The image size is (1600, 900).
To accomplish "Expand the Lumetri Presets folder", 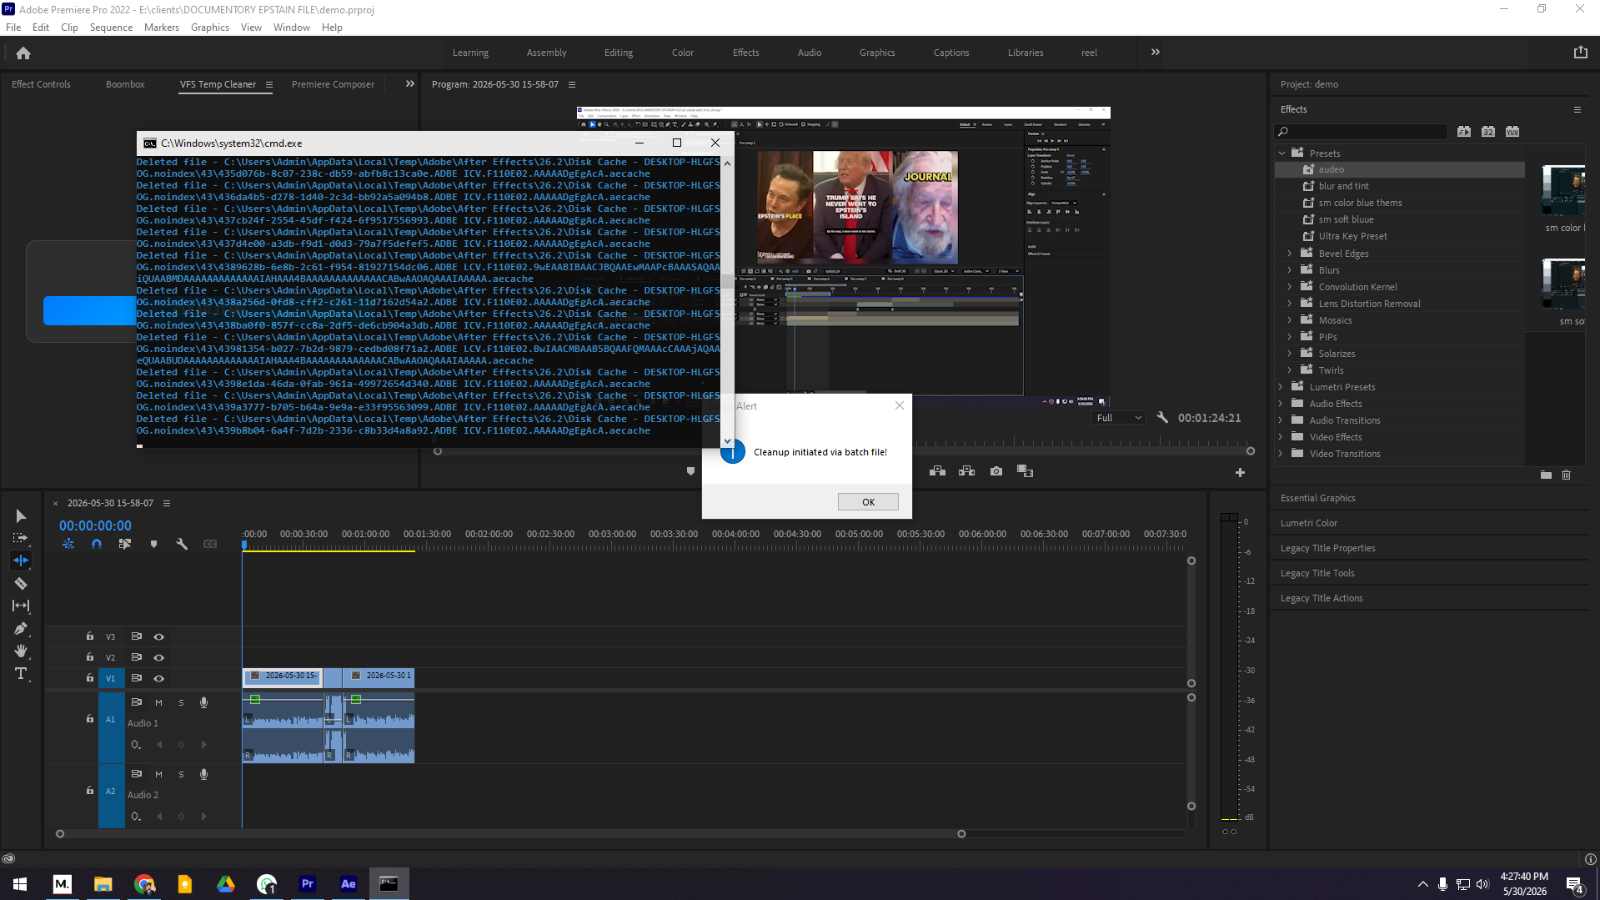I will tap(1281, 387).
